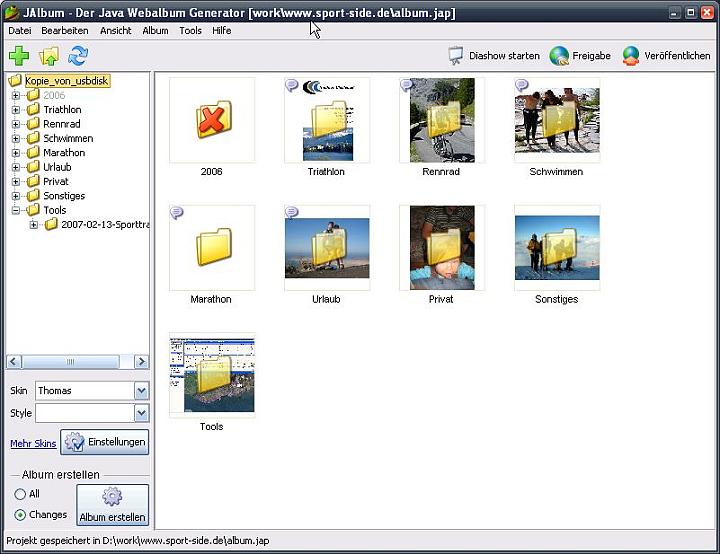
Task: Click the Triathlon folder icon in tree
Action: coord(33,109)
